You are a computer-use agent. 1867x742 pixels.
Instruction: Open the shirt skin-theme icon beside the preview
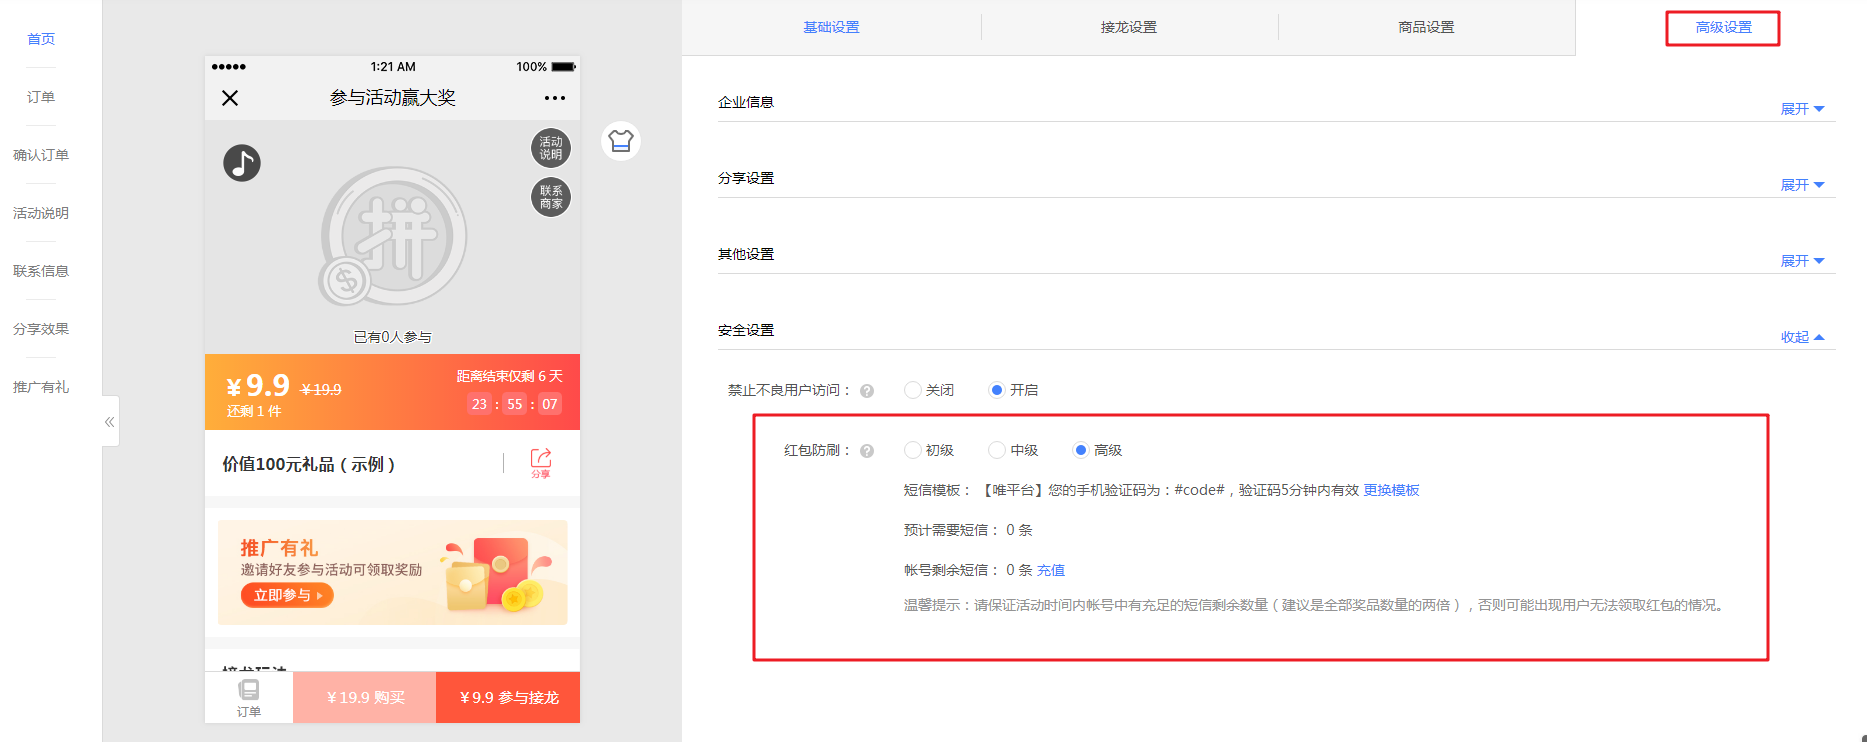click(x=621, y=141)
